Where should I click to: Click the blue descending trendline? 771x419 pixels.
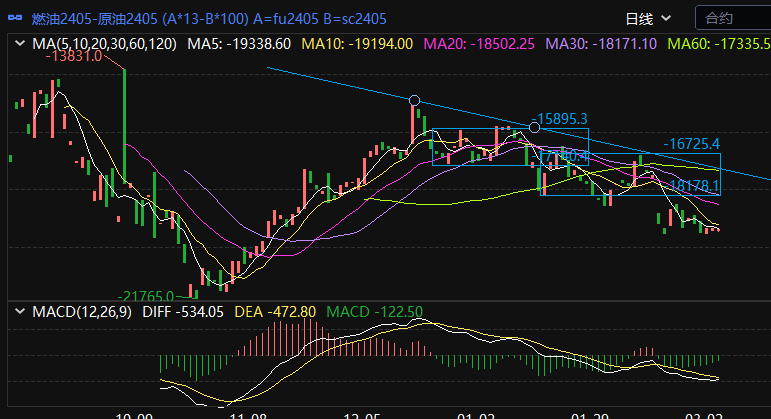(x=340, y=83)
